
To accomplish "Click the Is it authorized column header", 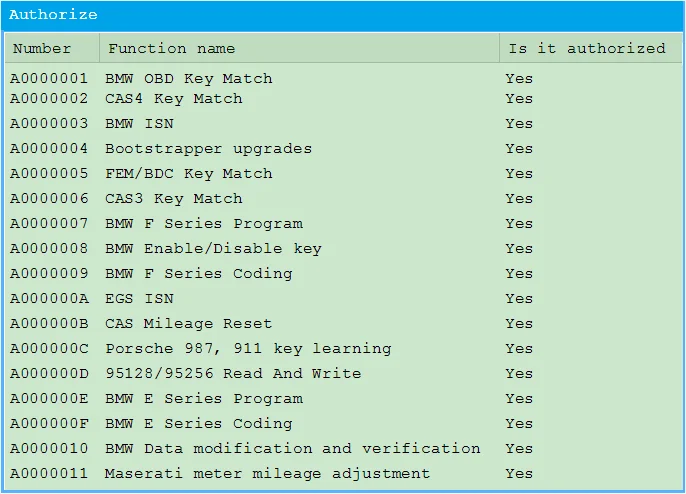I will pyautogui.click(x=586, y=48).
